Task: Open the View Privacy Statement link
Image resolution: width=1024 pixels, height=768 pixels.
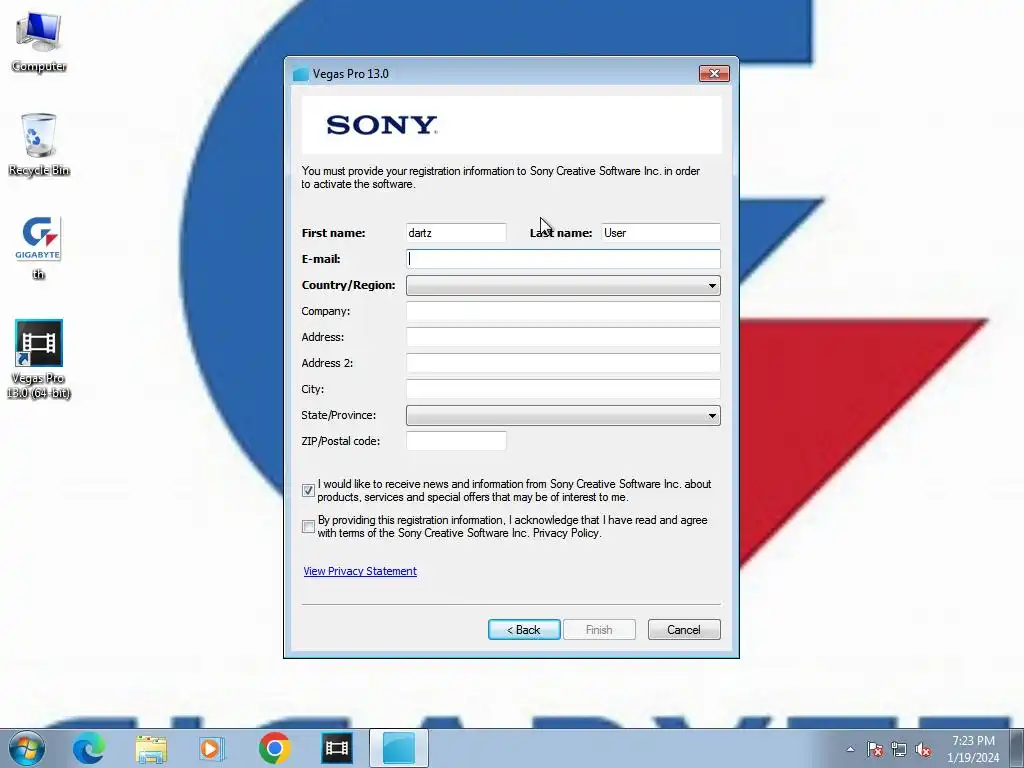Action: pos(360,571)
